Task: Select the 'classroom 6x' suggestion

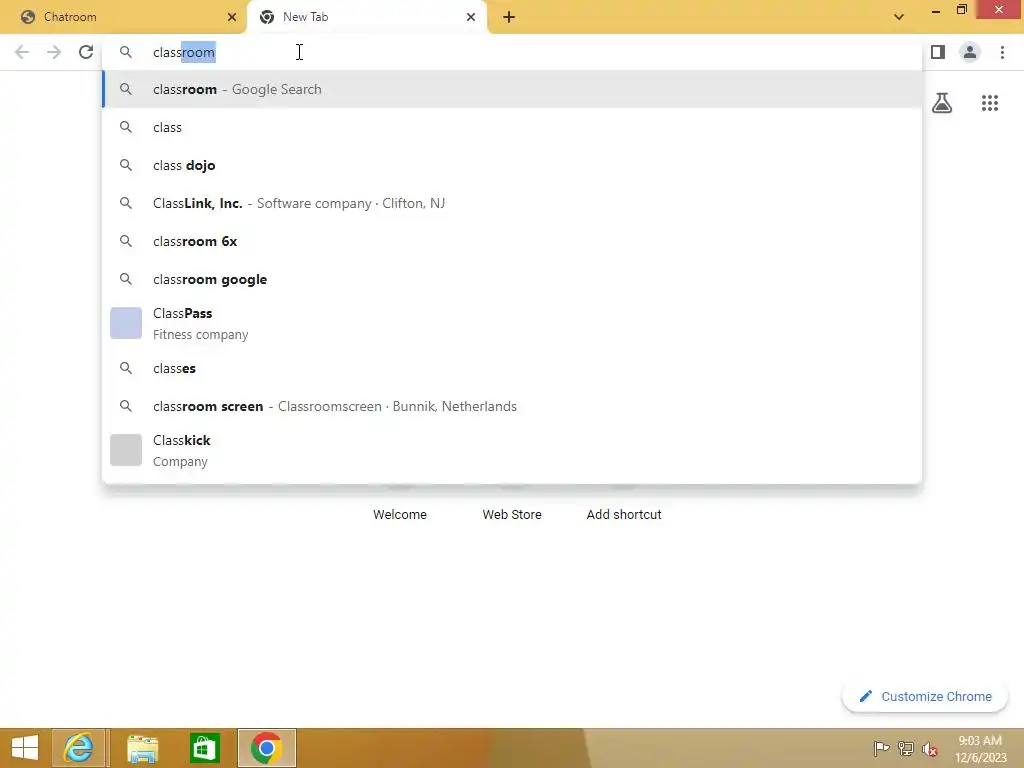Action: 512,241
